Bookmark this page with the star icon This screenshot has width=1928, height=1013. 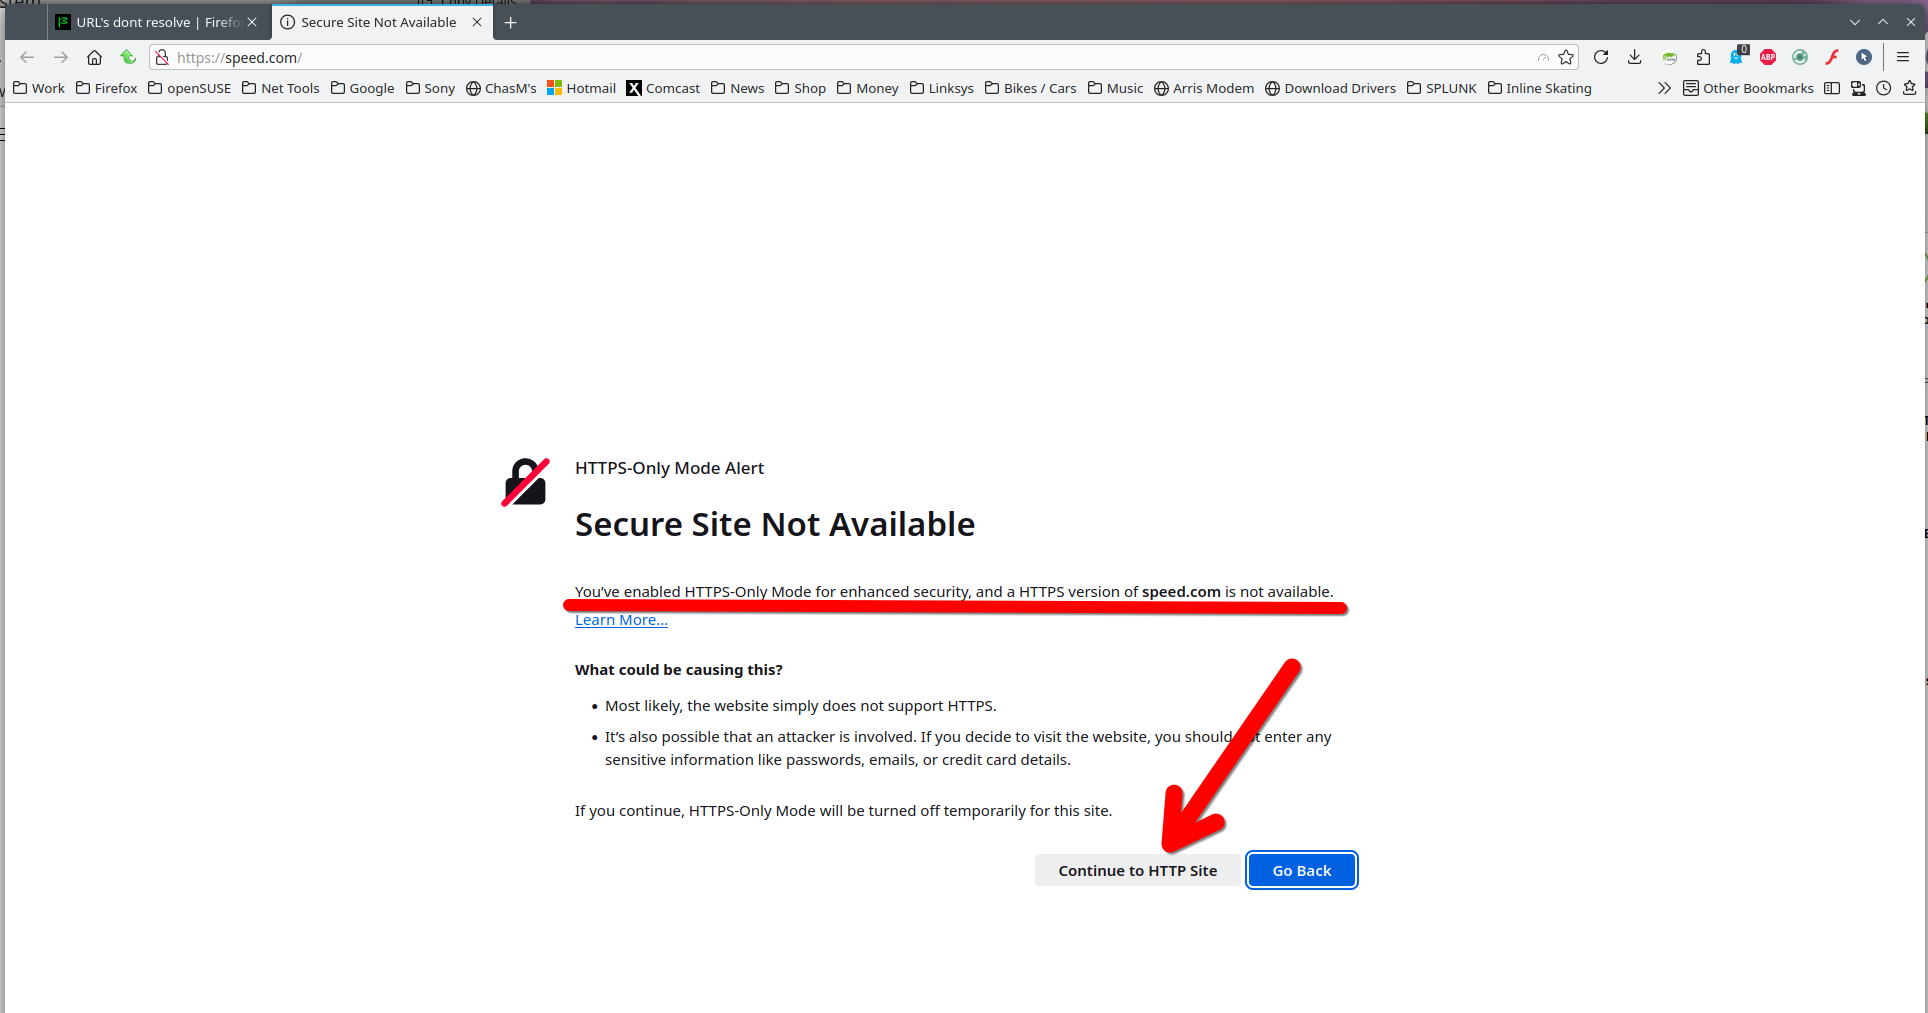click(1566, 57)
